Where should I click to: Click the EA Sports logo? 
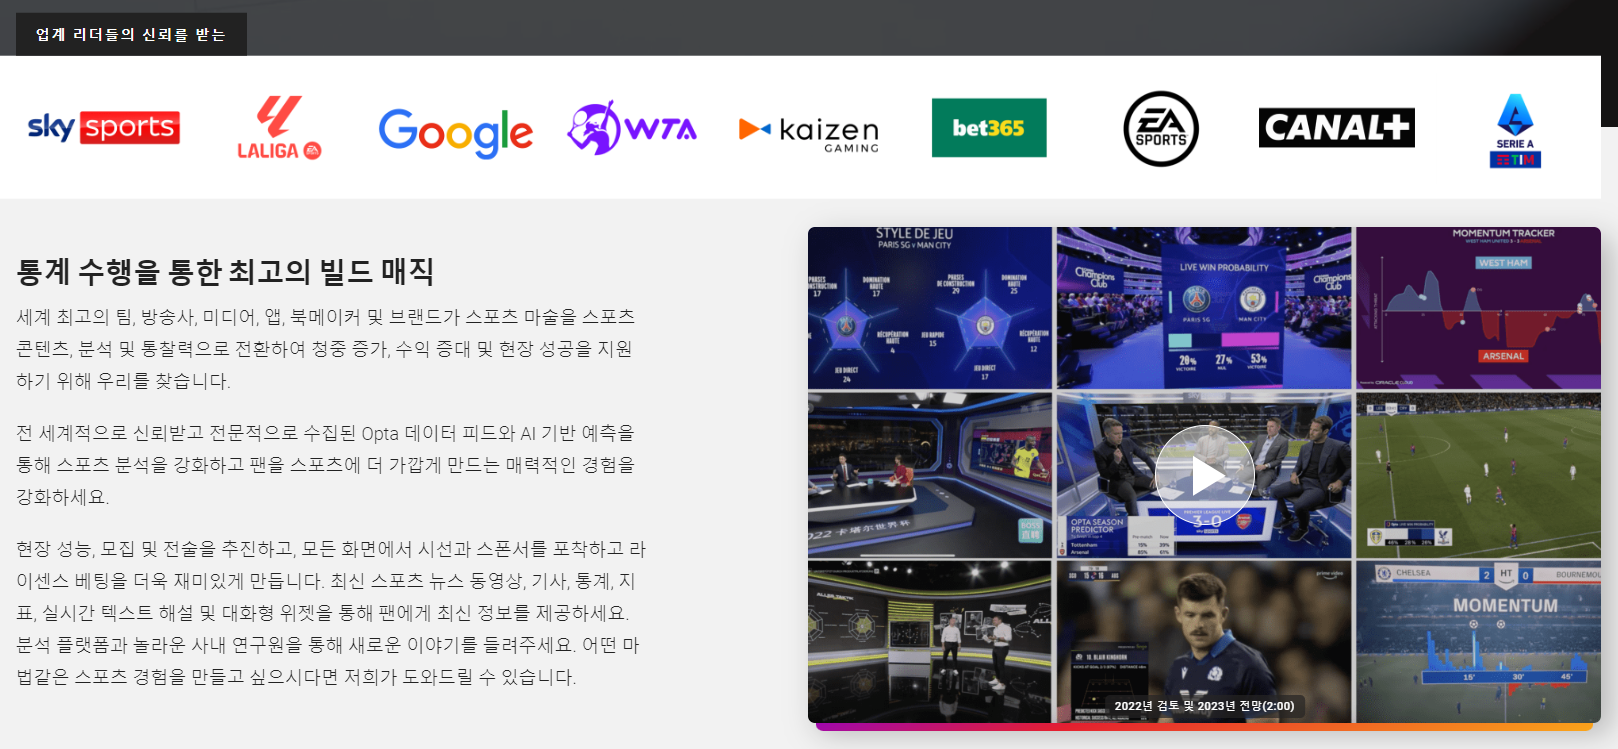[x=1161, y=128]
